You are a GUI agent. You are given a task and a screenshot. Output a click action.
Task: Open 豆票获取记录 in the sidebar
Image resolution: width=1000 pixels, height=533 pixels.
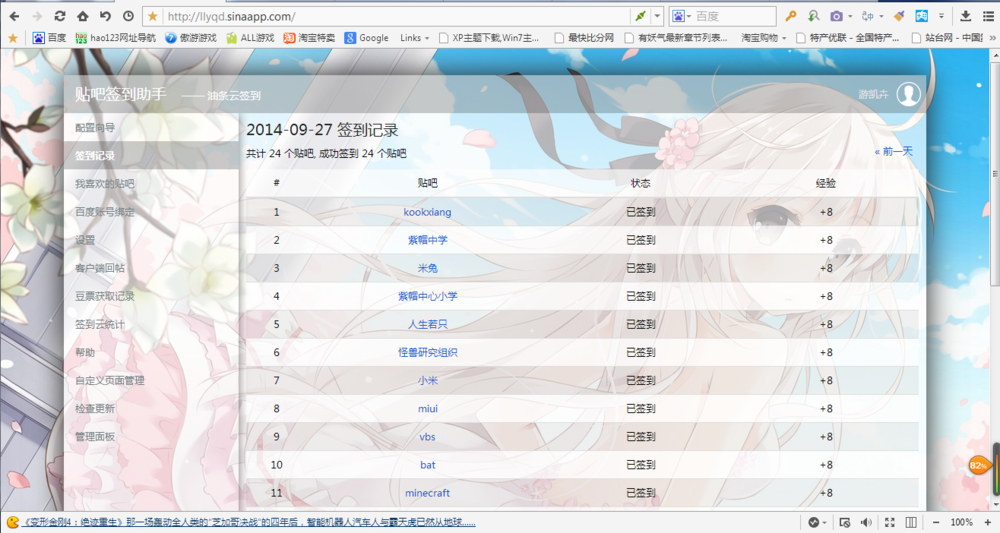click(151, 296)
